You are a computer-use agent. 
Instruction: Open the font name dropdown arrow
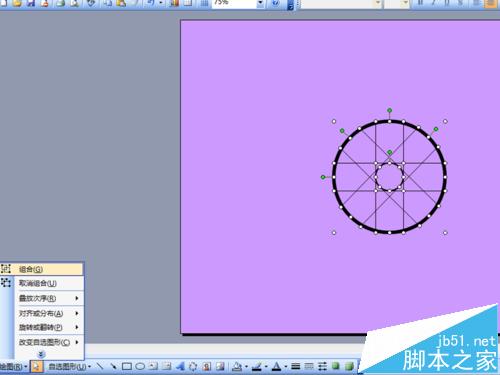(378, 3)
